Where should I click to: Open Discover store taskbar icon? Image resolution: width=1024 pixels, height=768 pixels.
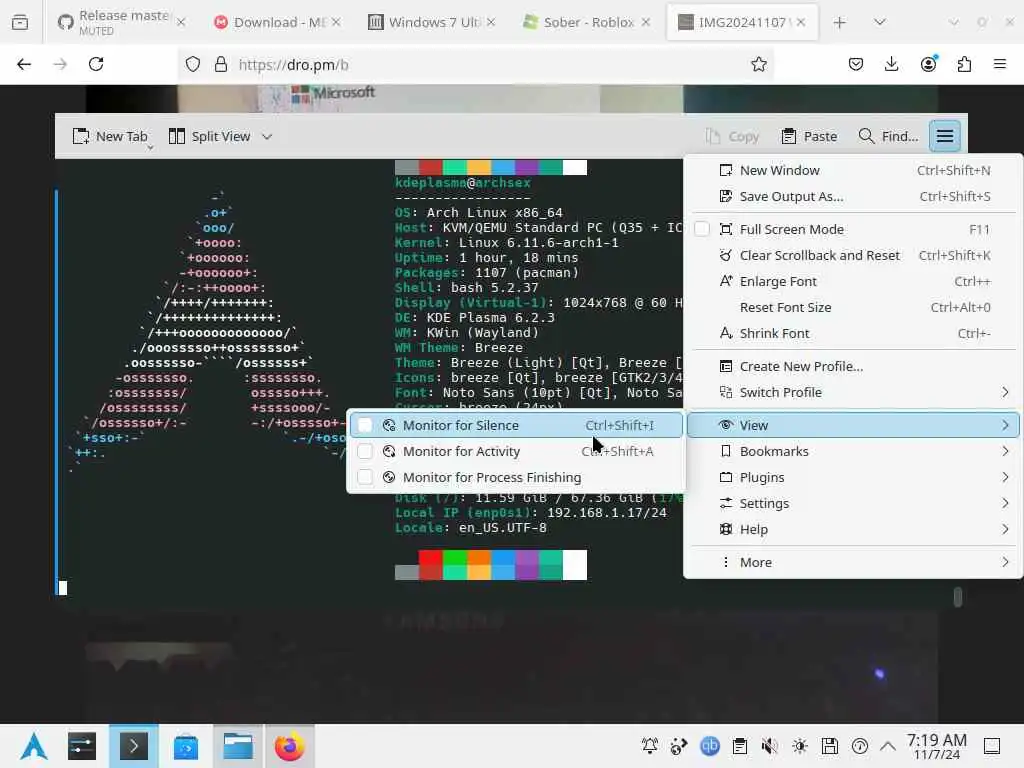pyautogui.click(x=186, y=746)
